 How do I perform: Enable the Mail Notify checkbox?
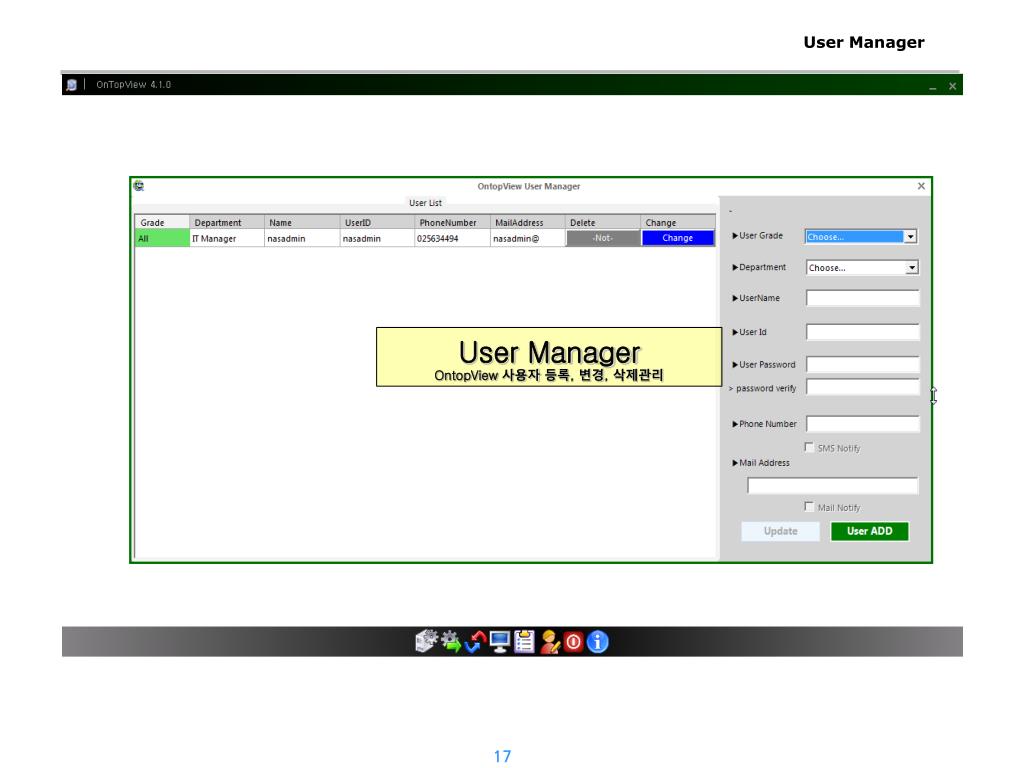(809, 507)
